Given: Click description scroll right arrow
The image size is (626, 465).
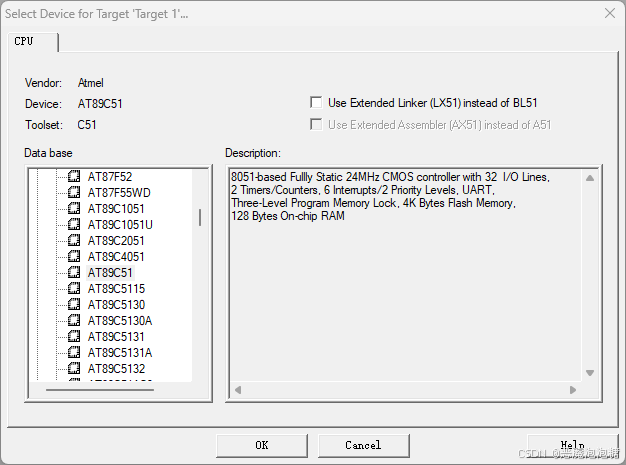Looking at the screenshot, I should [573, 390].
